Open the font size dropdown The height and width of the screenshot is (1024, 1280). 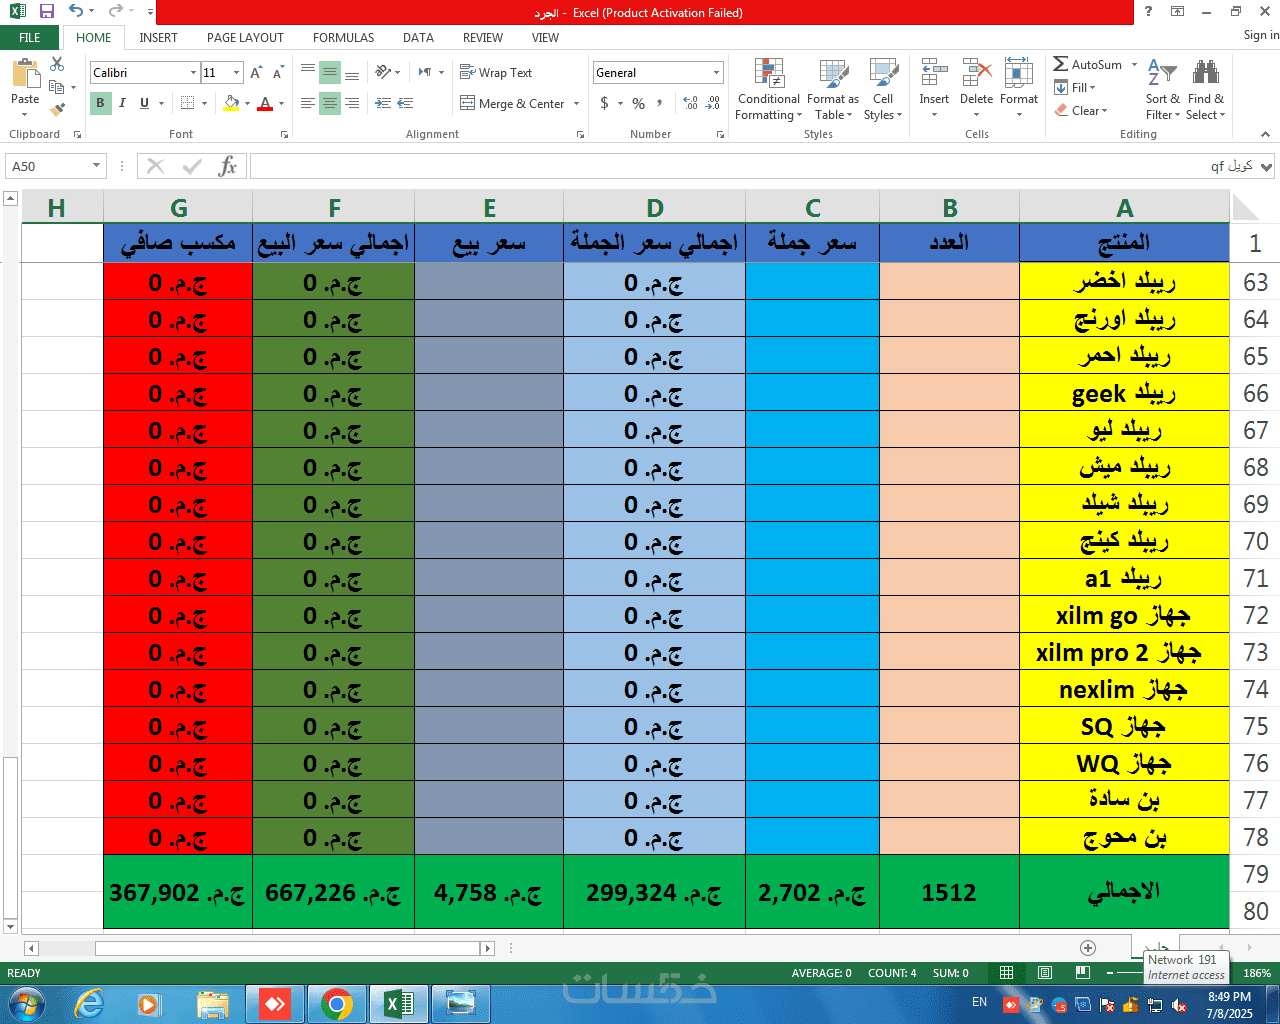[x=236, y=73]
